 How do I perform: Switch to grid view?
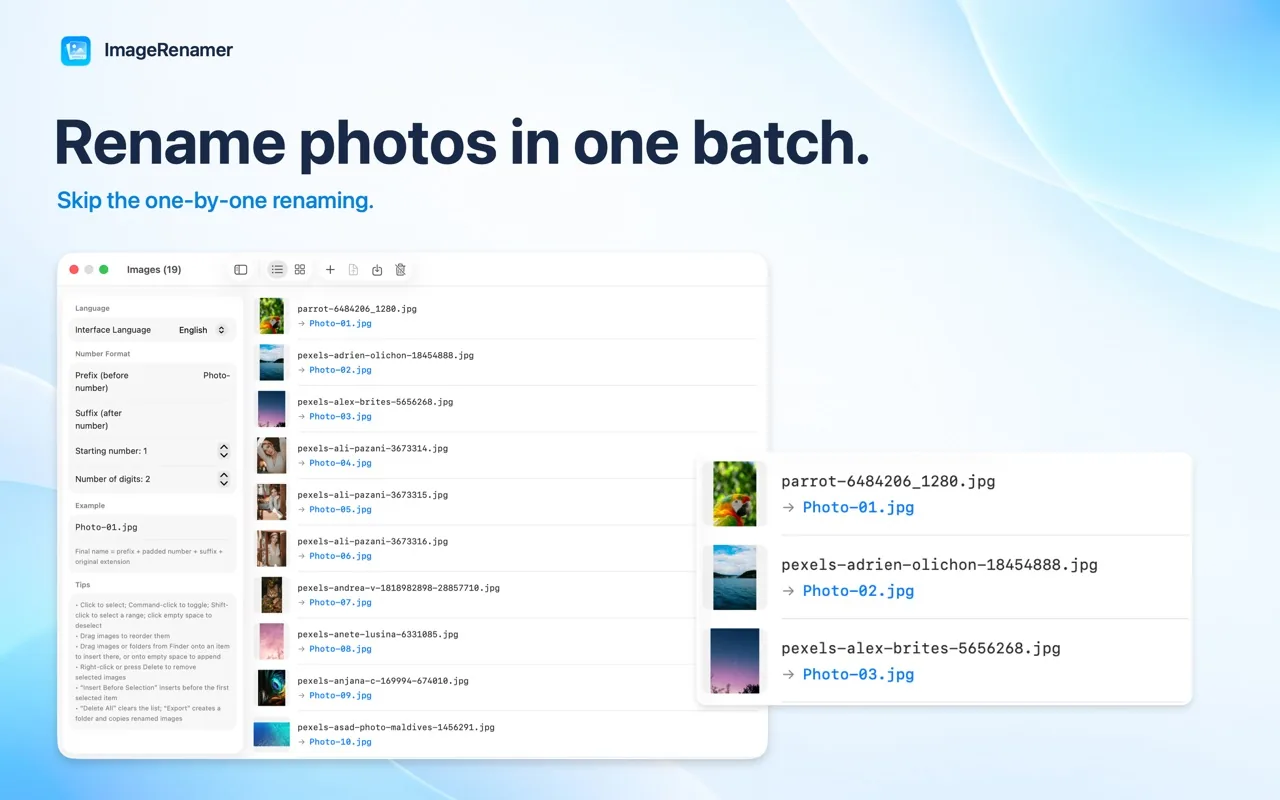(x=300, y=270)
